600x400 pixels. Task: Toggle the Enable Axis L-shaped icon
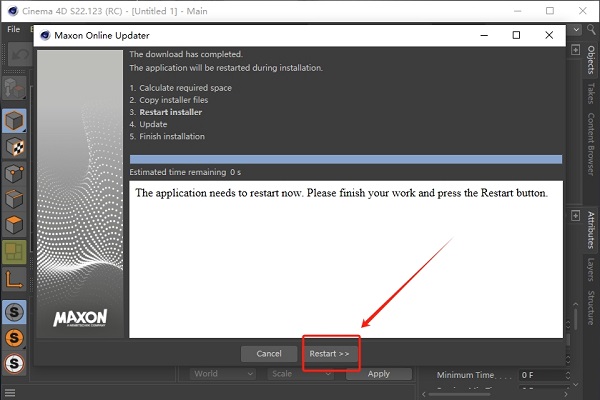tap(14, 279)
